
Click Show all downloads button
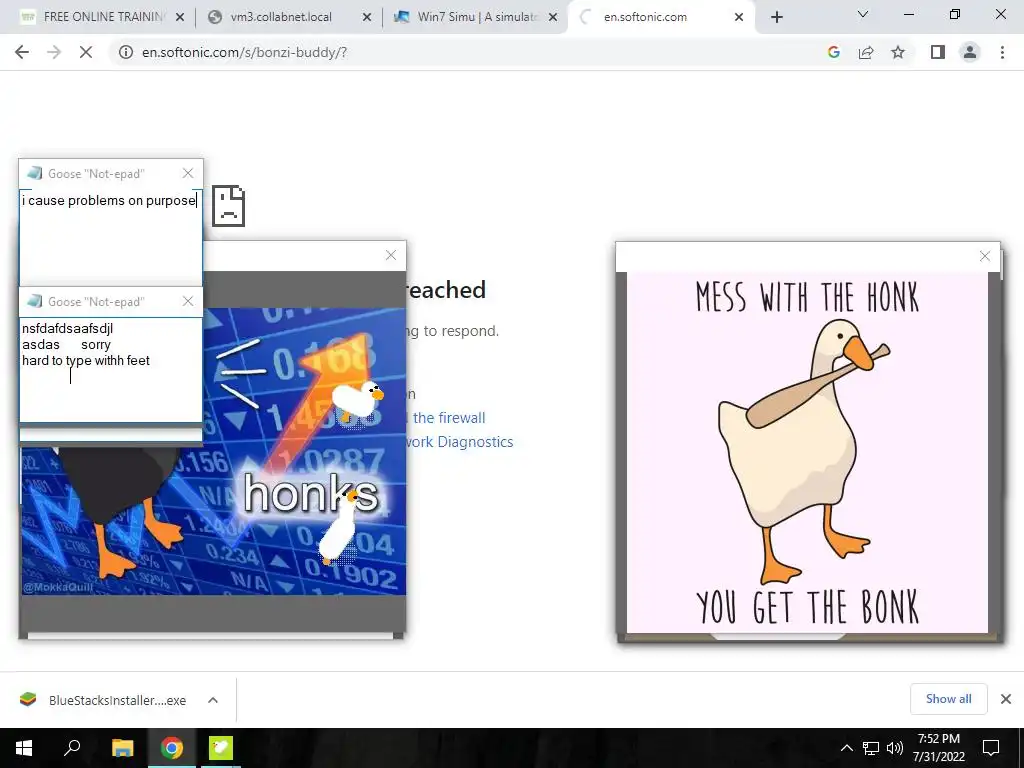tap(948, 699)
